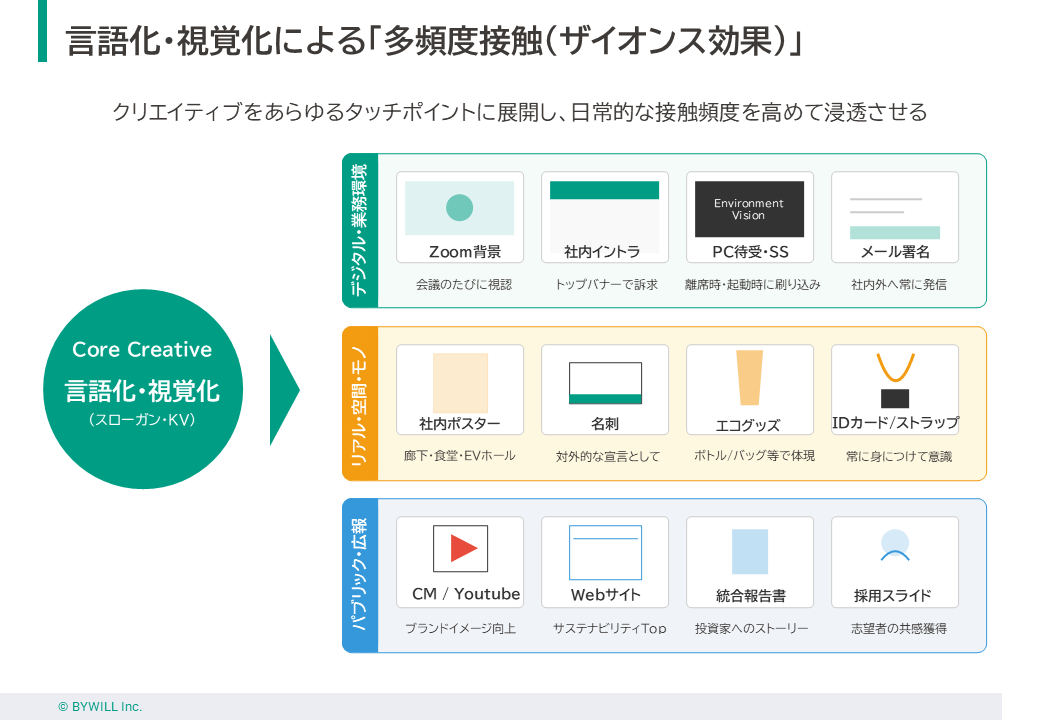1040x720 pixels.
Task: Click the メール署名 signature icon
Action: tap(894, 219)
